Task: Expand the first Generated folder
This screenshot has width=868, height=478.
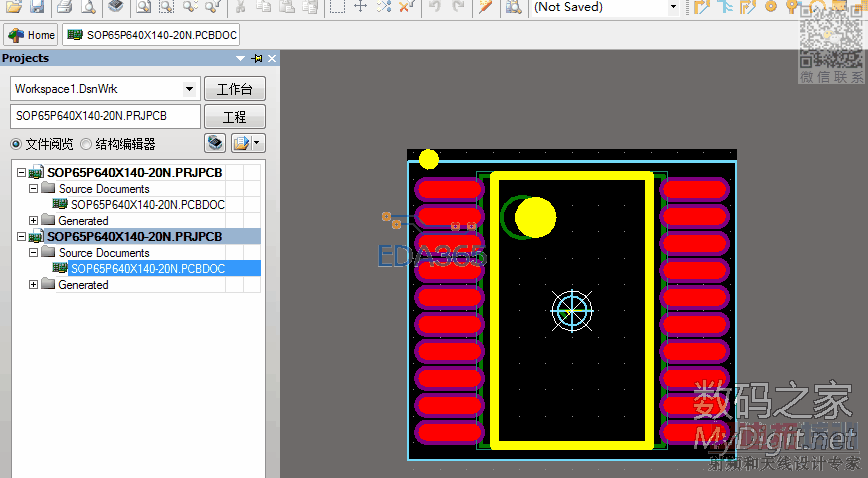Action: [33, 221]
